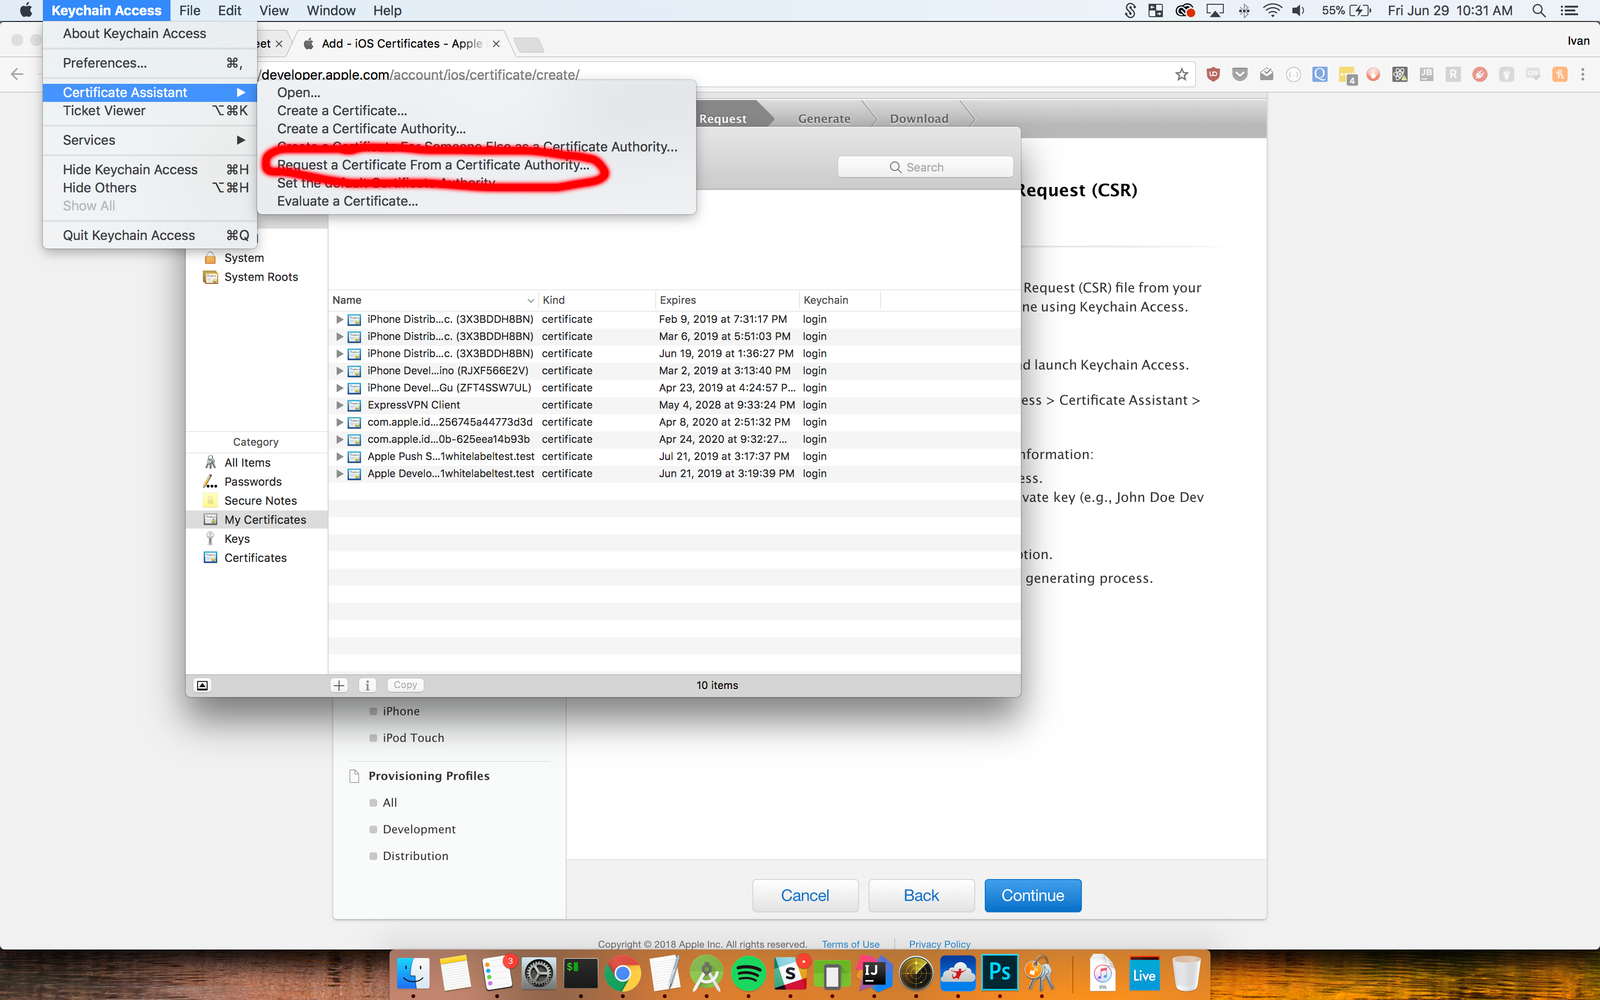
Task: Open the Window menu in menu bar
Action: click(331, 10)
